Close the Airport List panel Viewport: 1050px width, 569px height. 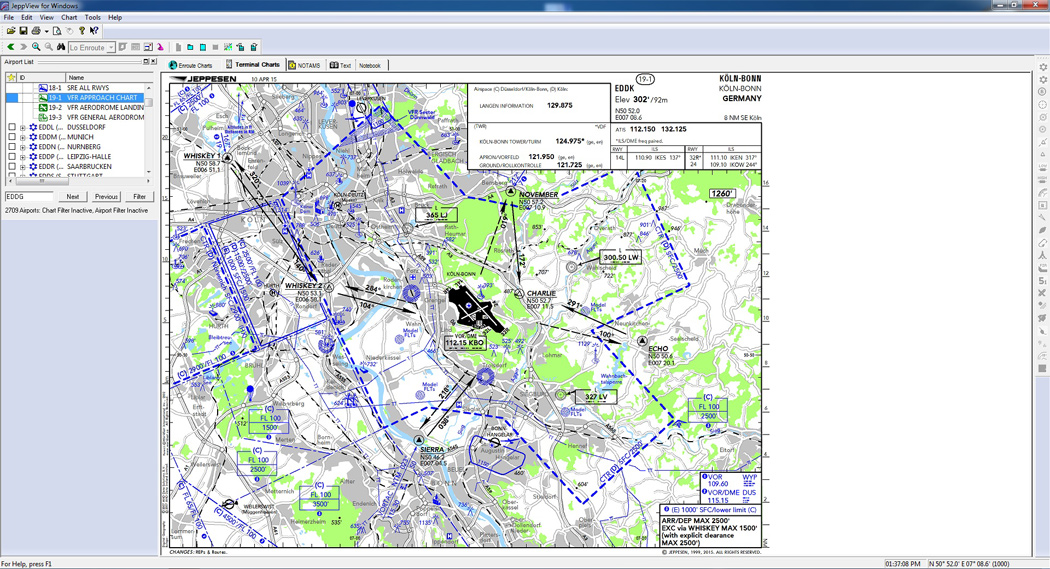click(153, 62)
